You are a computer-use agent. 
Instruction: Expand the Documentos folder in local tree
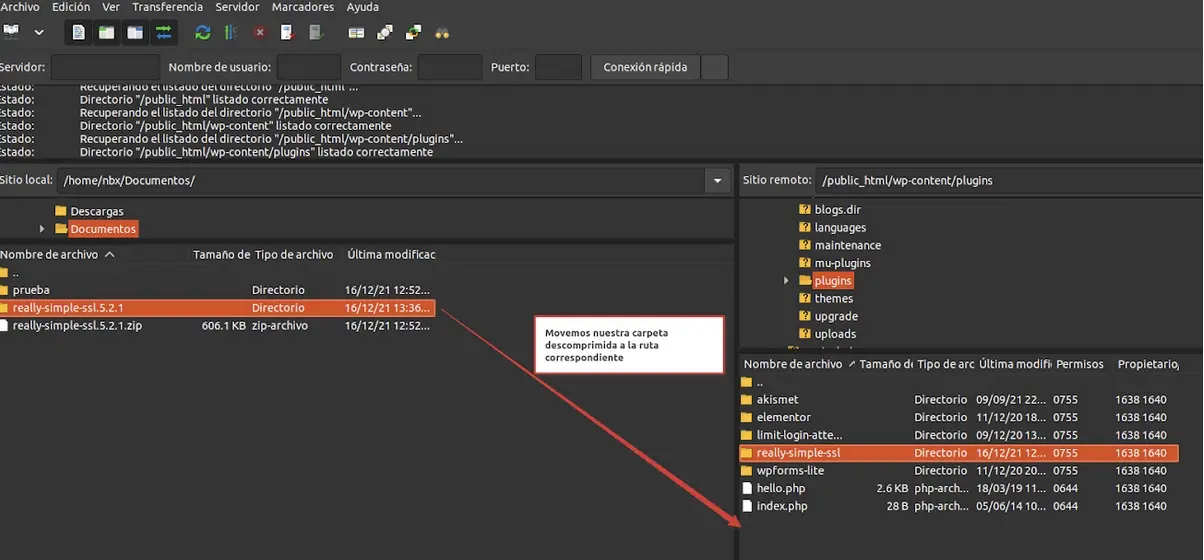(x=42, y=229)
